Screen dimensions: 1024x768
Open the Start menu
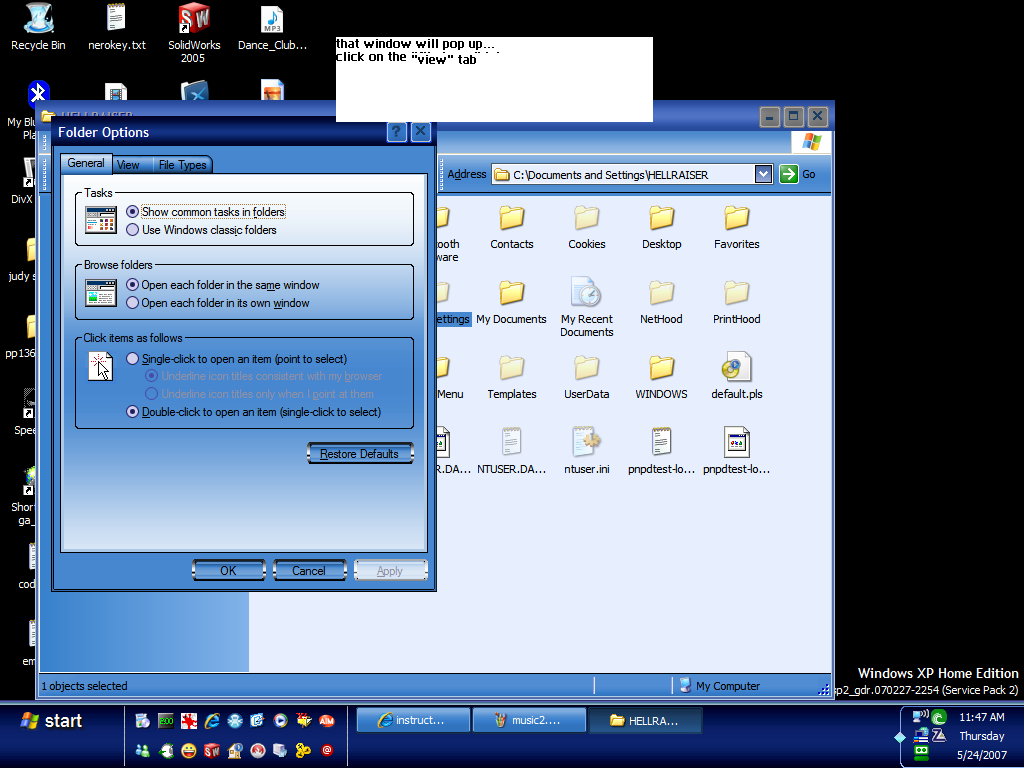click(x=55, y=720)
